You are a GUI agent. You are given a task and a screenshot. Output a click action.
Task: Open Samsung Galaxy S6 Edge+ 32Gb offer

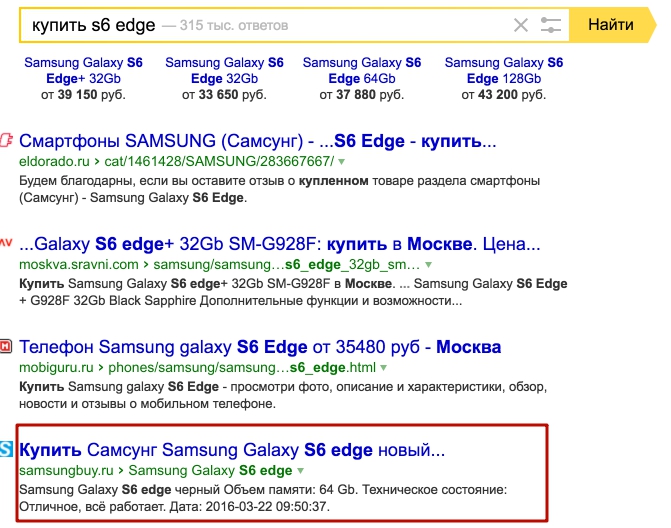coord(83,70)
